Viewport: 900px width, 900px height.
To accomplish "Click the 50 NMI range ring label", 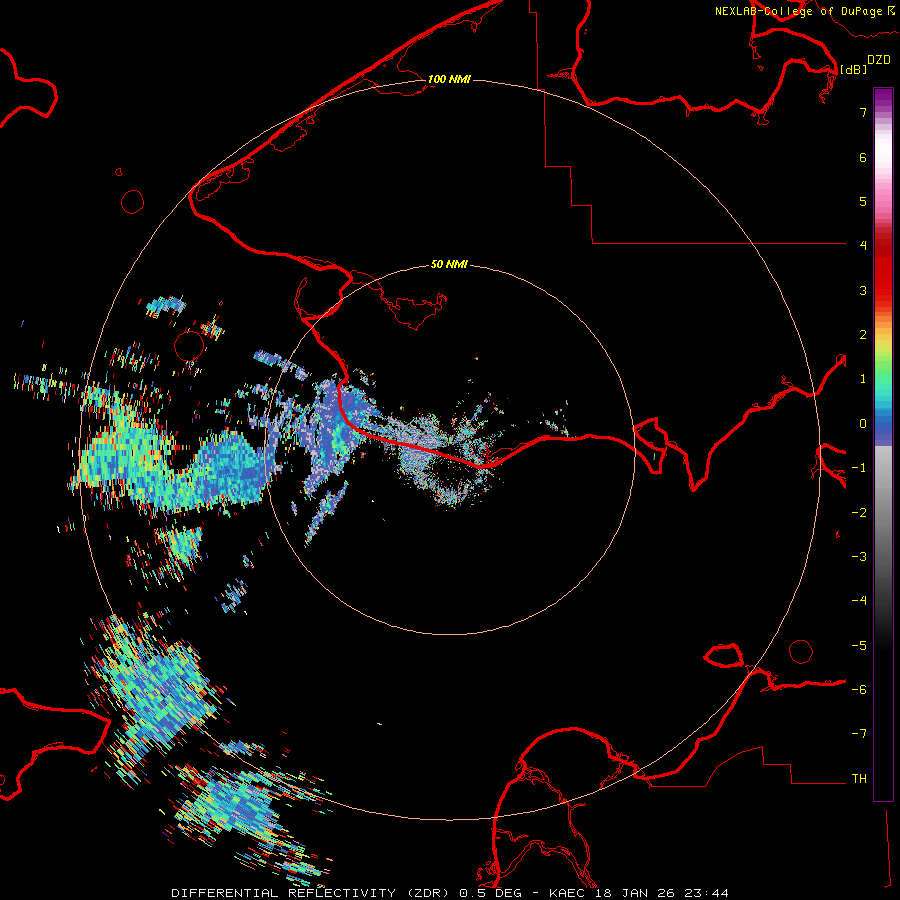I will 449,265.
